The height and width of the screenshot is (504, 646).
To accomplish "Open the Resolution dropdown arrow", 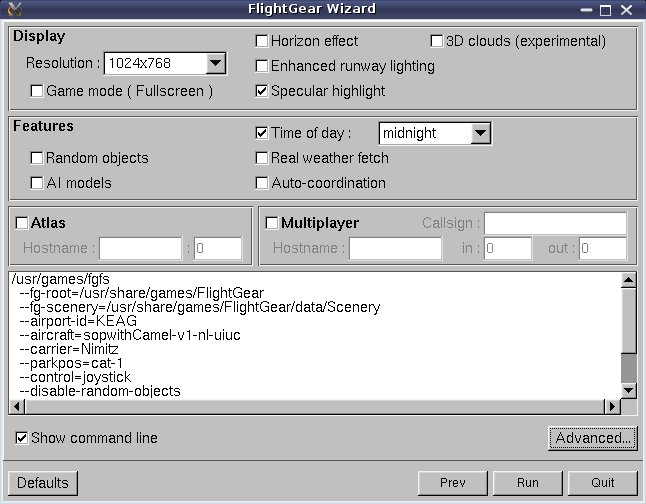I will [215, 63].
